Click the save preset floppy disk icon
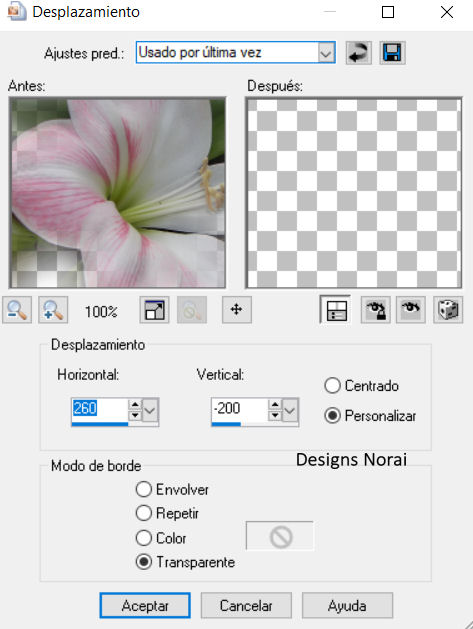Image resolution: width=473 pixels, height=629 pixels. point(392,53)
